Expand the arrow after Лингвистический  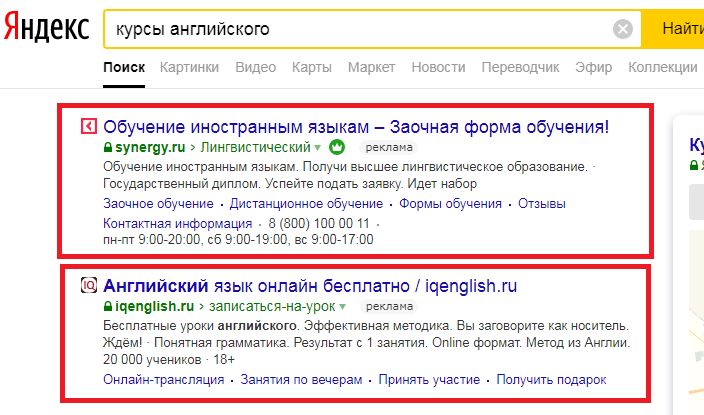pos(318,147)
